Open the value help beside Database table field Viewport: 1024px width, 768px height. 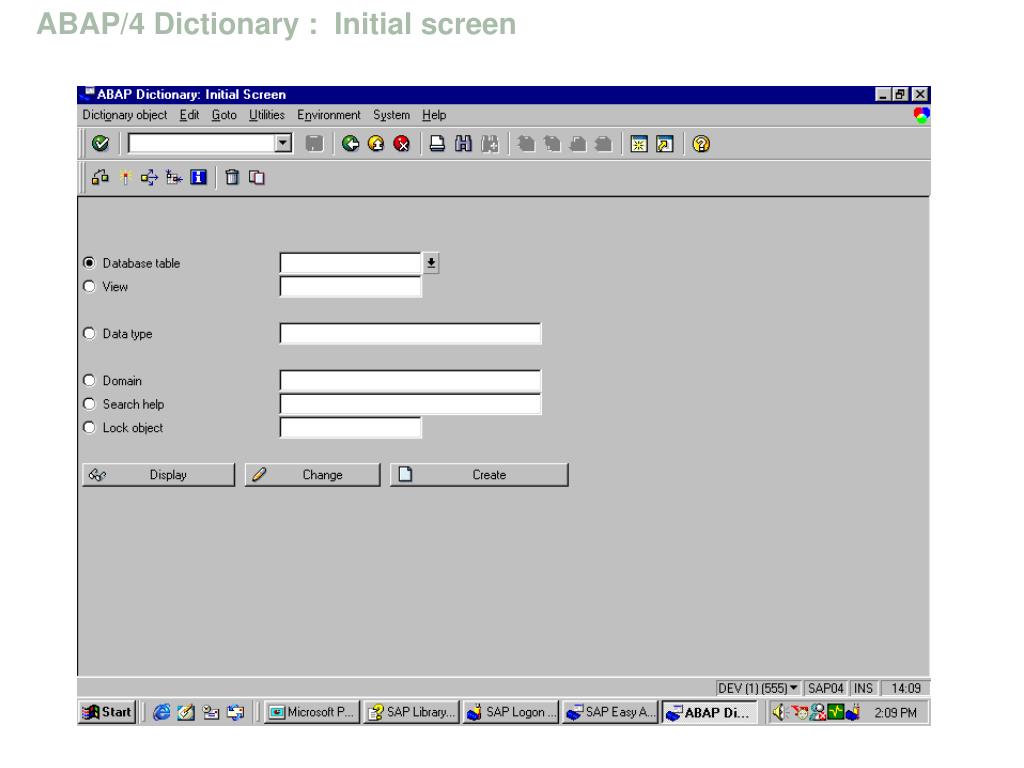click(x=431, y=263)
